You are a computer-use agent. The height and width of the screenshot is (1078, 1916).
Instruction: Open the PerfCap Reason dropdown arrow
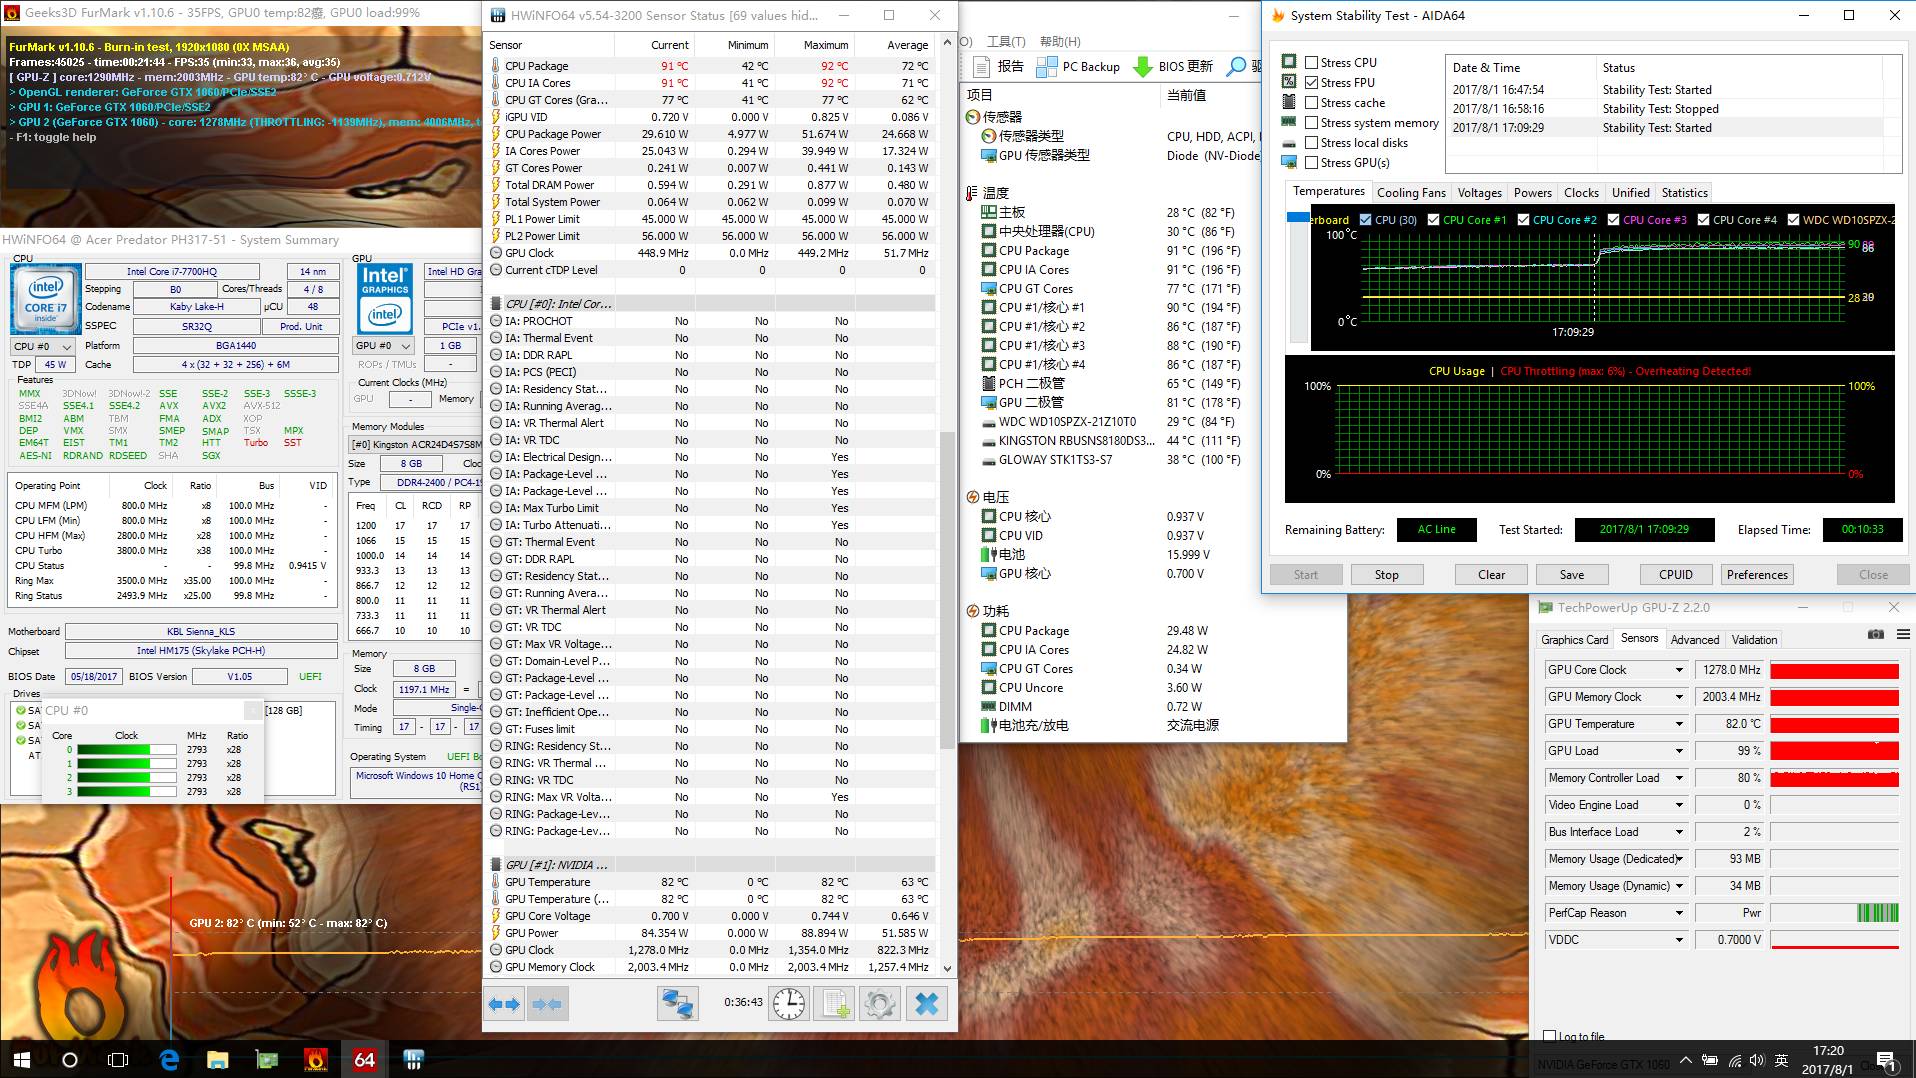point(1679,913)
